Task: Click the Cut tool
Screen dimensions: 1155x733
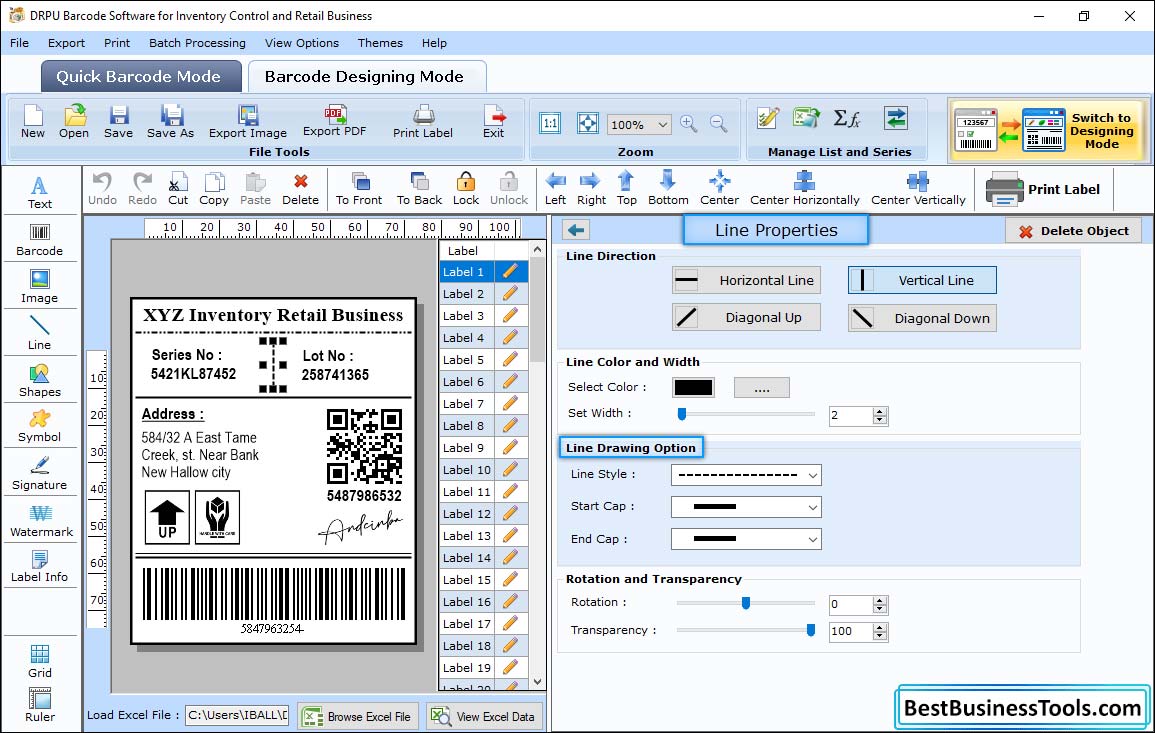Action: tap(178, 189)
